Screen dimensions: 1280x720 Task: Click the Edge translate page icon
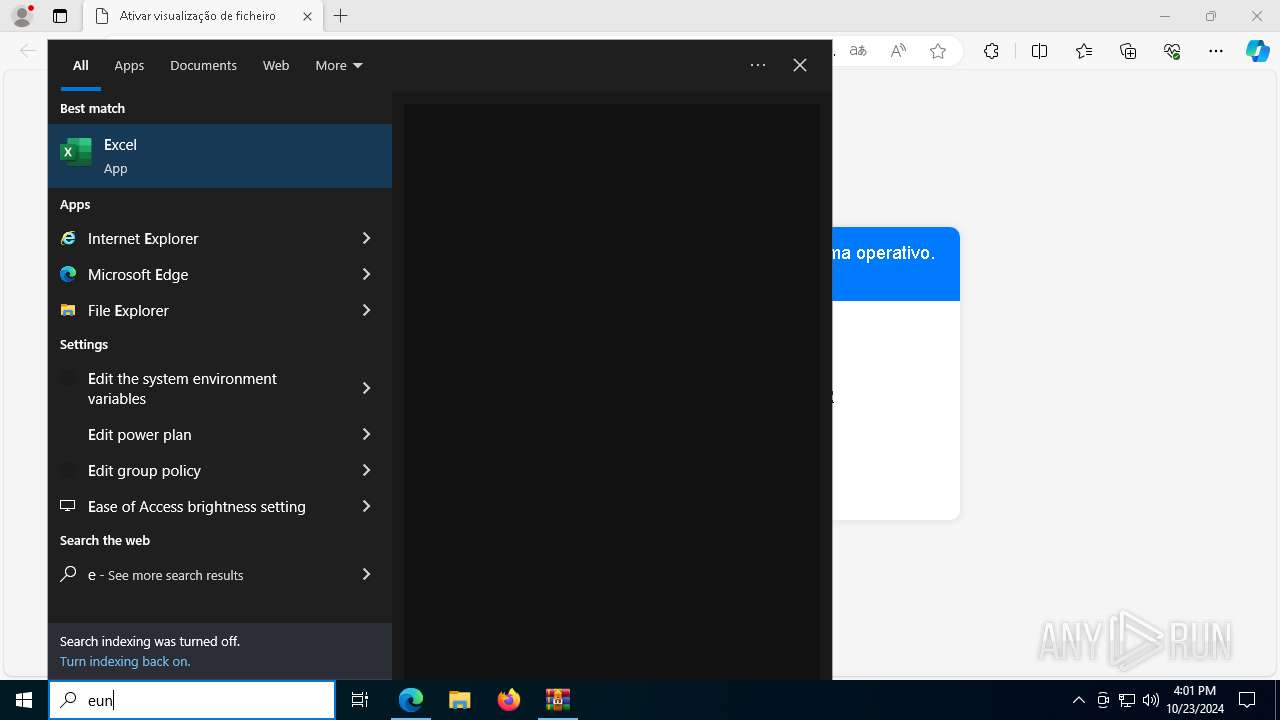pos(858,51)
